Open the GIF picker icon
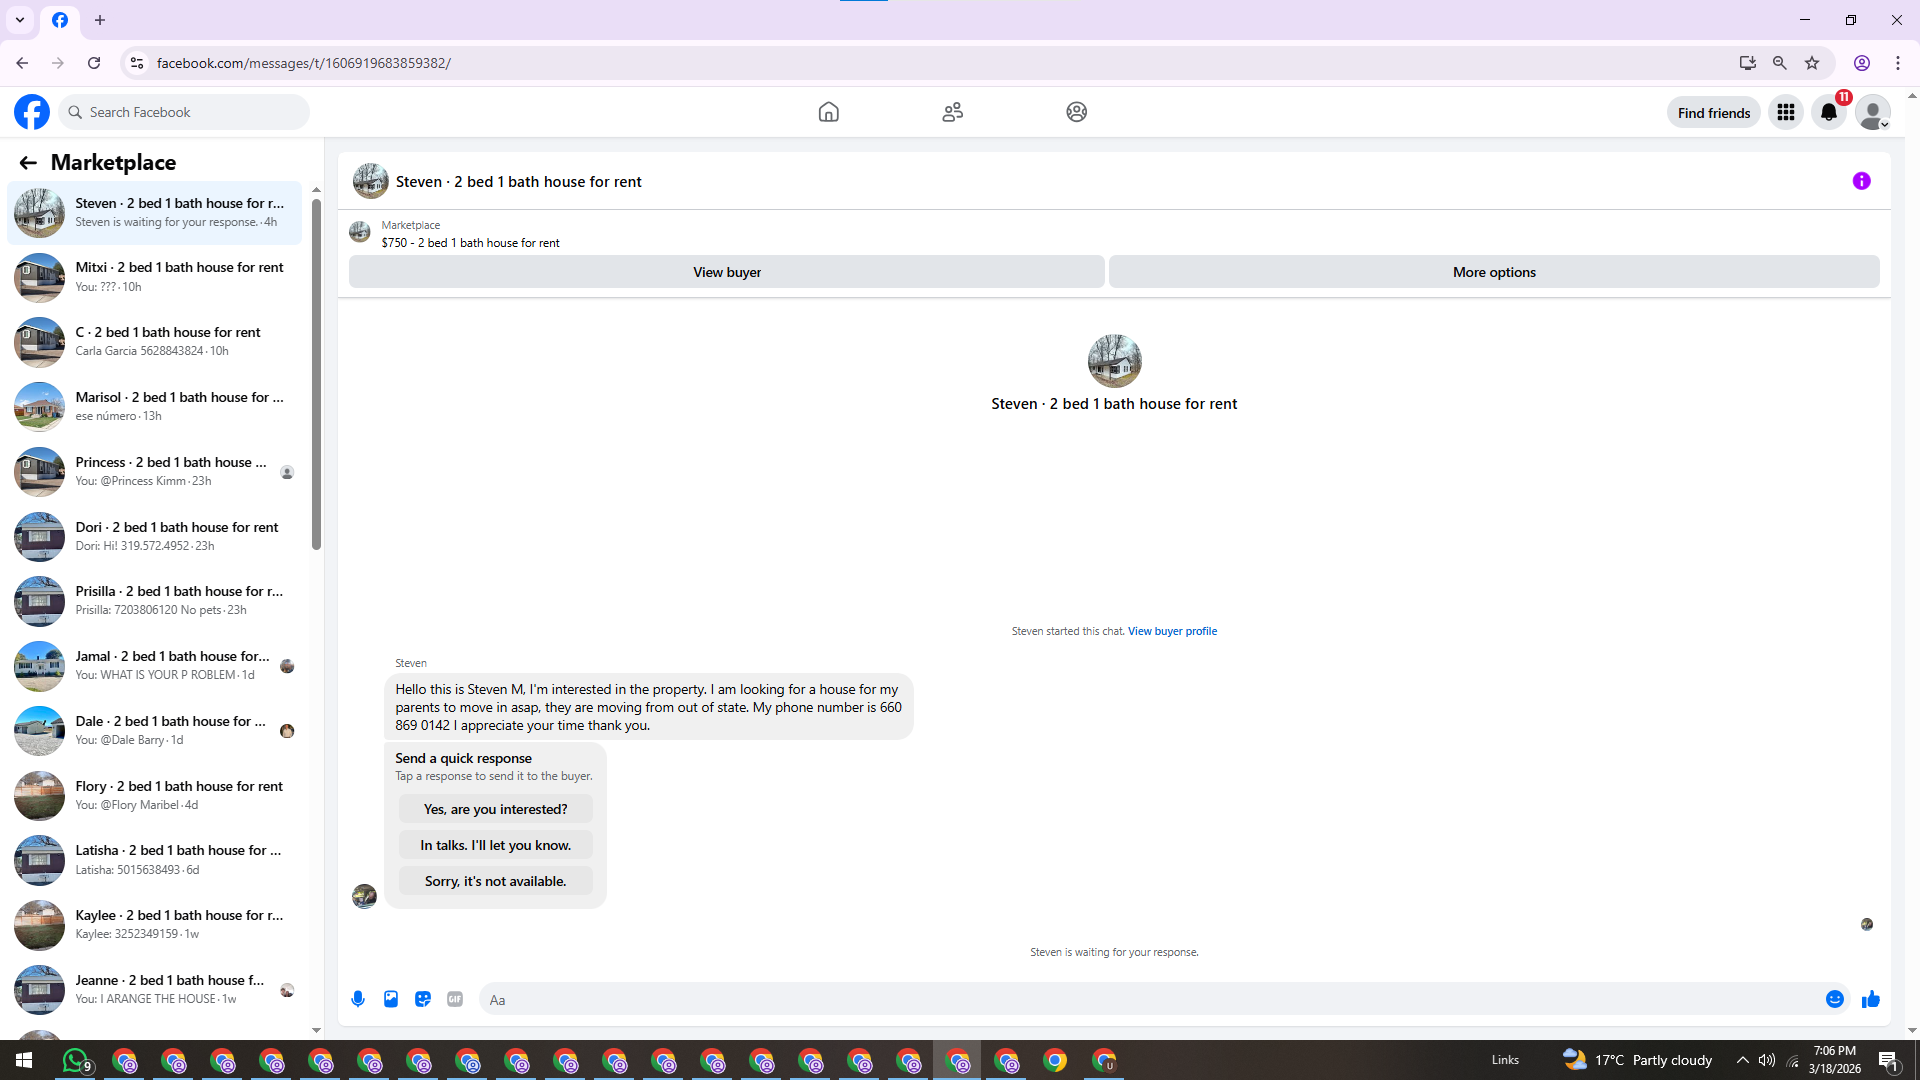Viewport: 1920px width, 1080px height. point(455,999)
